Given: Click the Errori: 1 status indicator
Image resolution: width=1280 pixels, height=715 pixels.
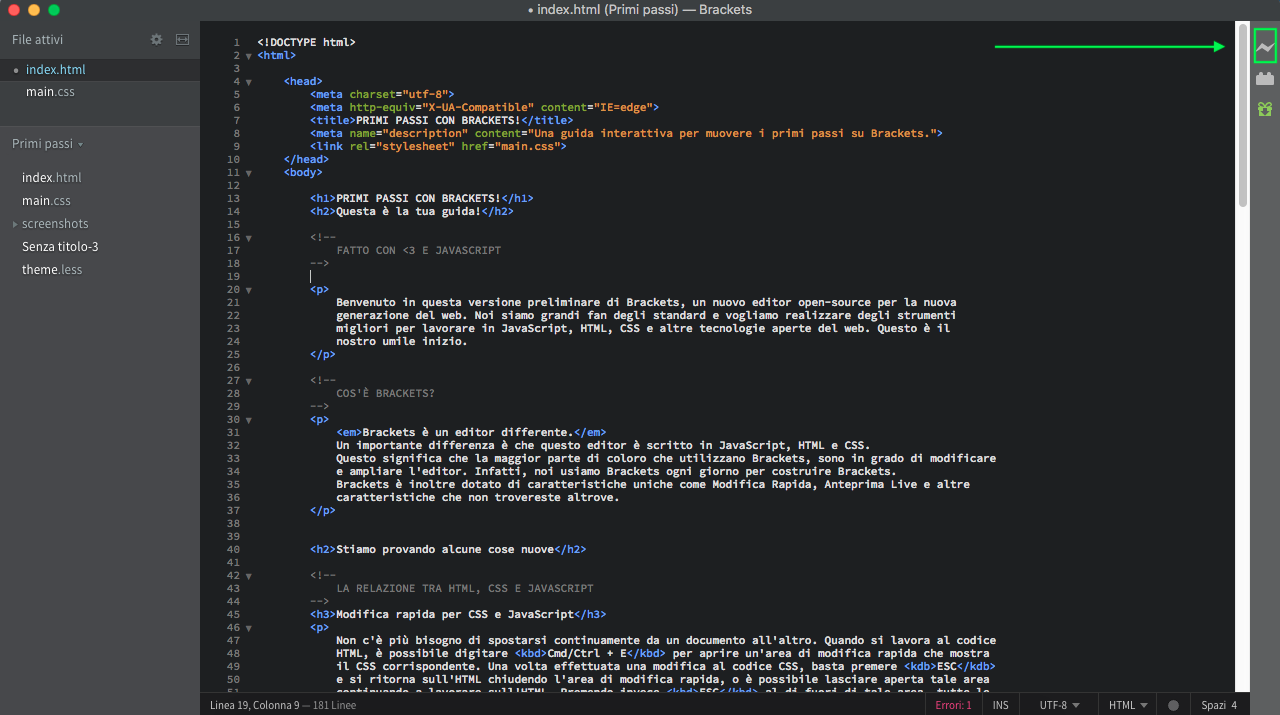Looking at the screenshot, I should [953, 705].
